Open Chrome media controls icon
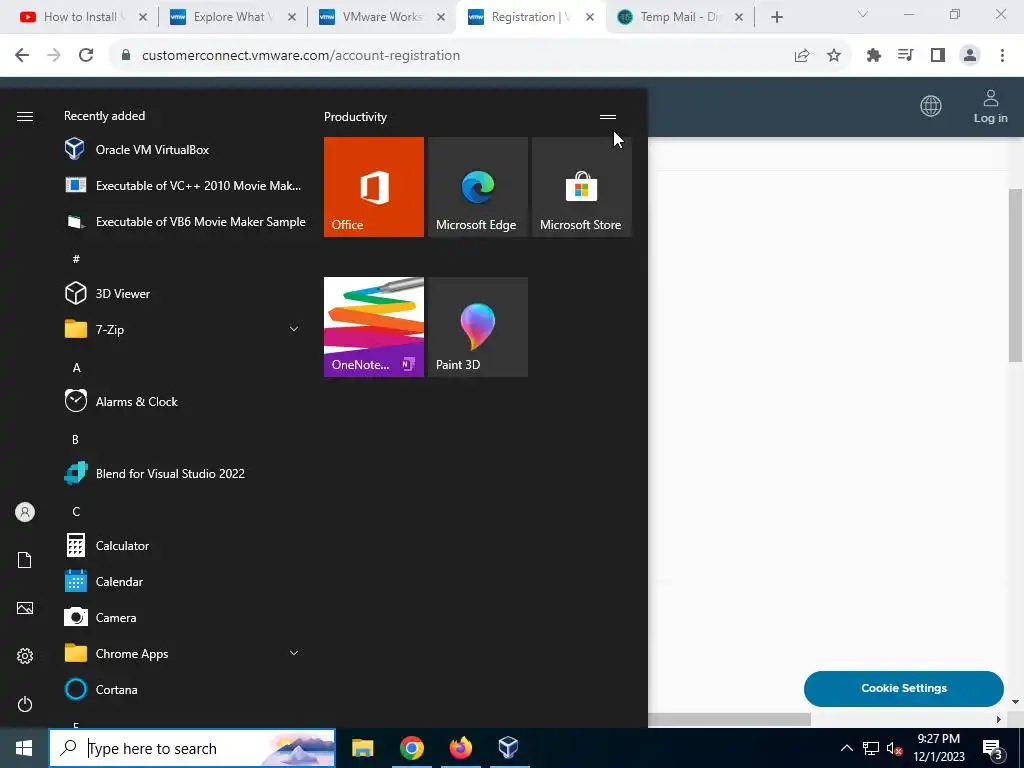Image resolution: width=1024 pixels, height=768 pixels. pos(906,56)
